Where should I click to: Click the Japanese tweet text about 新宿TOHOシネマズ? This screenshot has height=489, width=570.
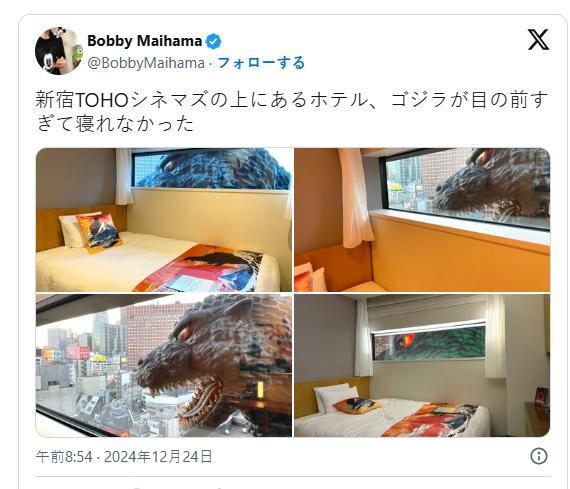291,112
